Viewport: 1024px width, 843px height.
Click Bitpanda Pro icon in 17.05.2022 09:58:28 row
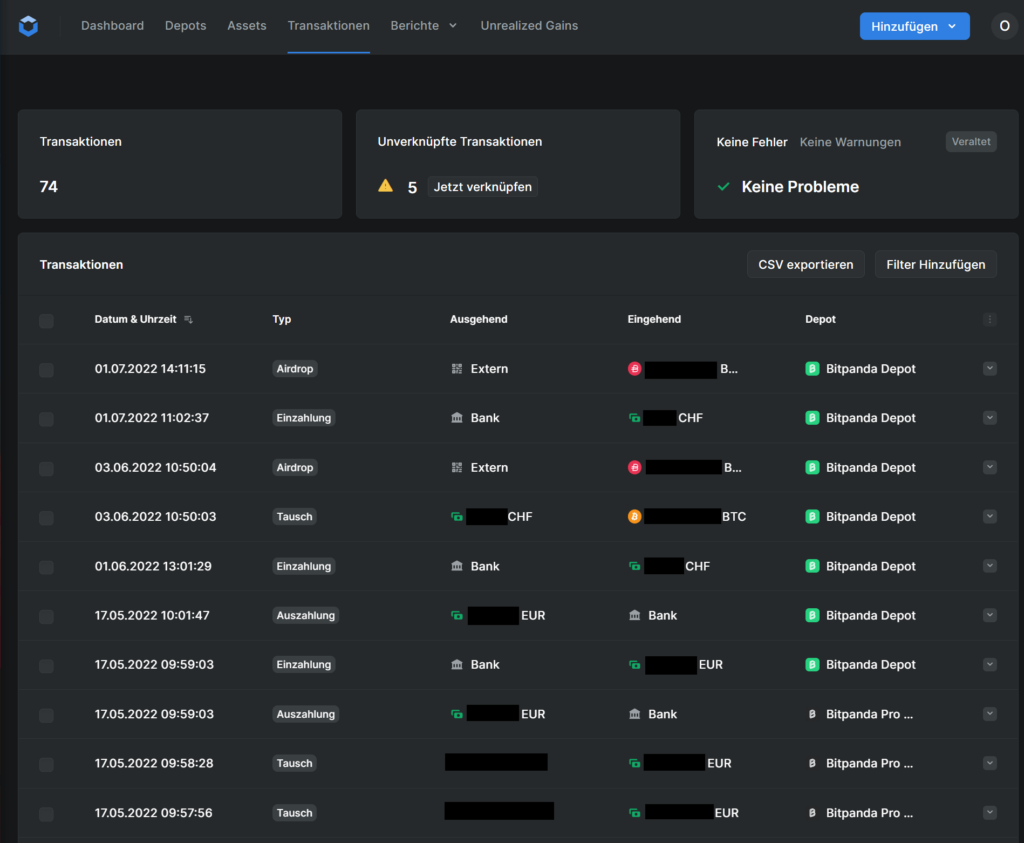click(x=812, y=763)
